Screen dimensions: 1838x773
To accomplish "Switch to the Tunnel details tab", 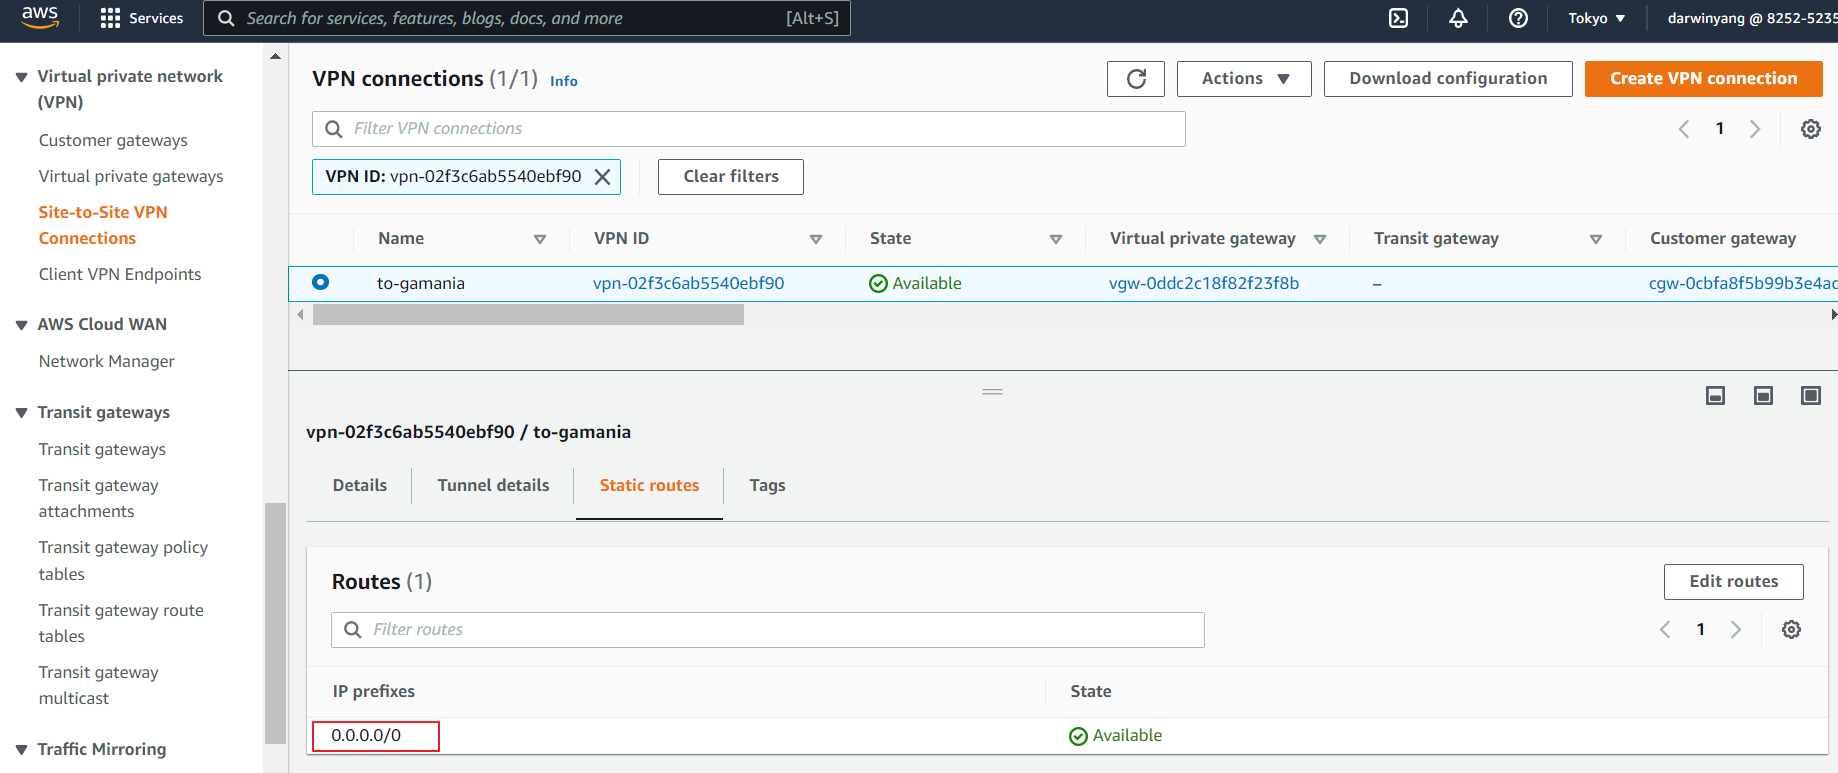I will (493, 485).
